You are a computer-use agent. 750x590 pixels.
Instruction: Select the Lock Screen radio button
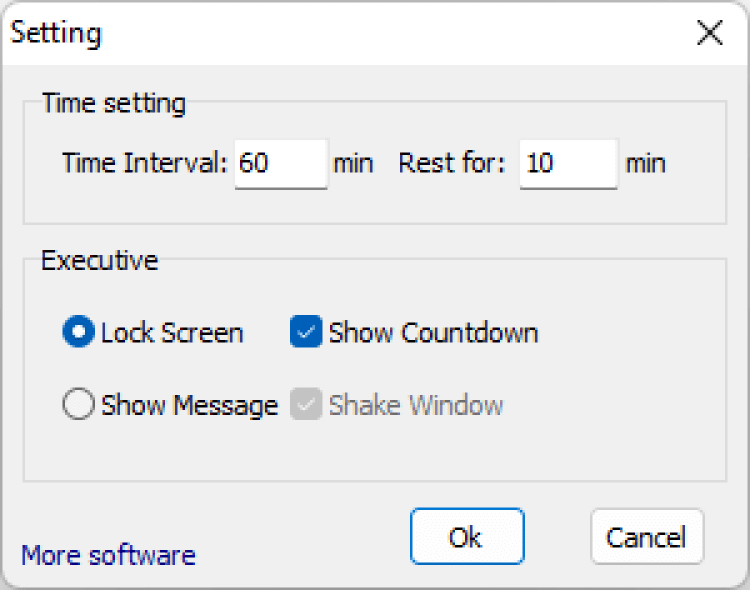78,333
